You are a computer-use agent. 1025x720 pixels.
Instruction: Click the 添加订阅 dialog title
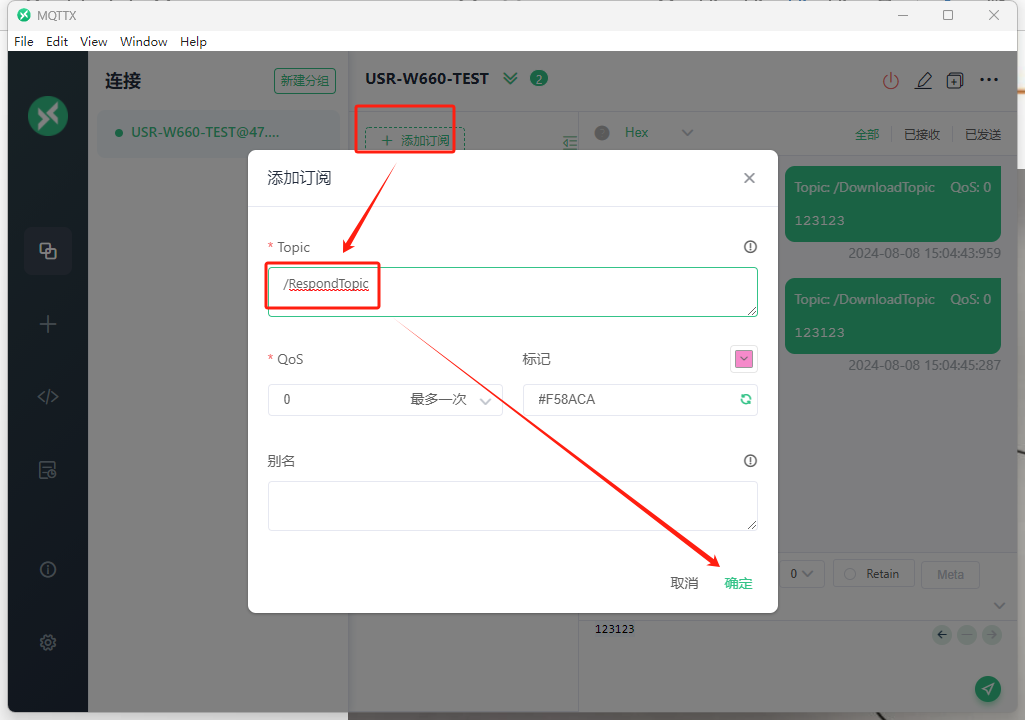[299, 178]
